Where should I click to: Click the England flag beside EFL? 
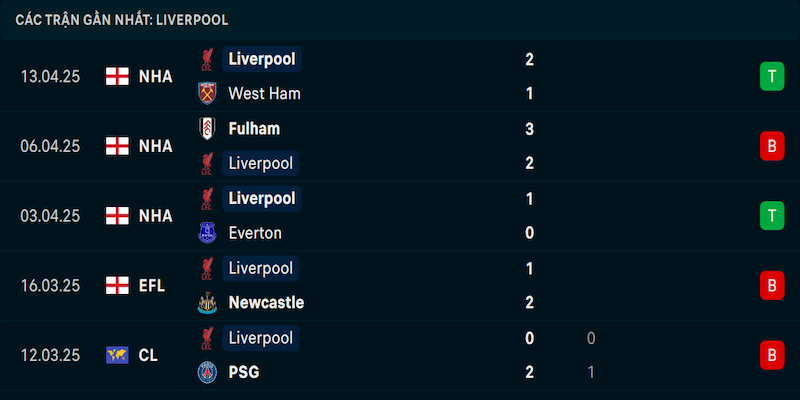pyautogui.click(x=117, y=286)
